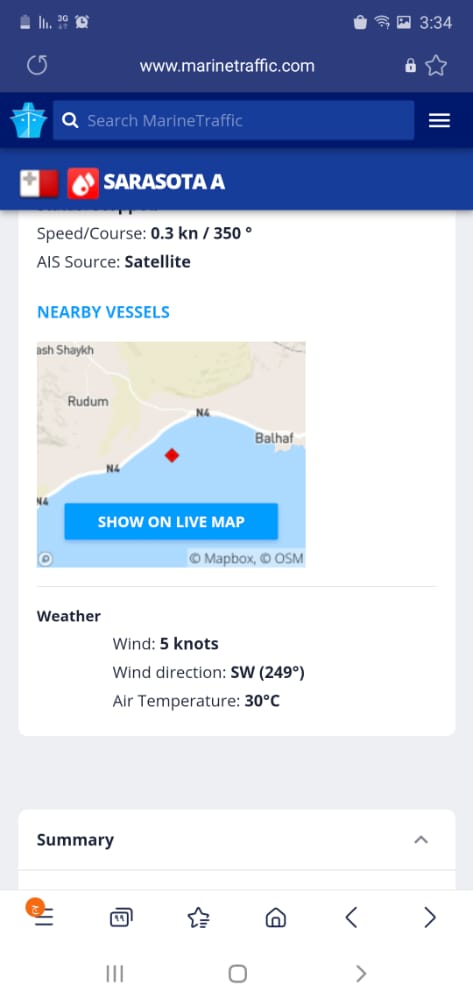This screenshot has width=473, height=1000.
Task: Click the SHOW ON LIVE MAP button
Action: [x=171, y=522]
